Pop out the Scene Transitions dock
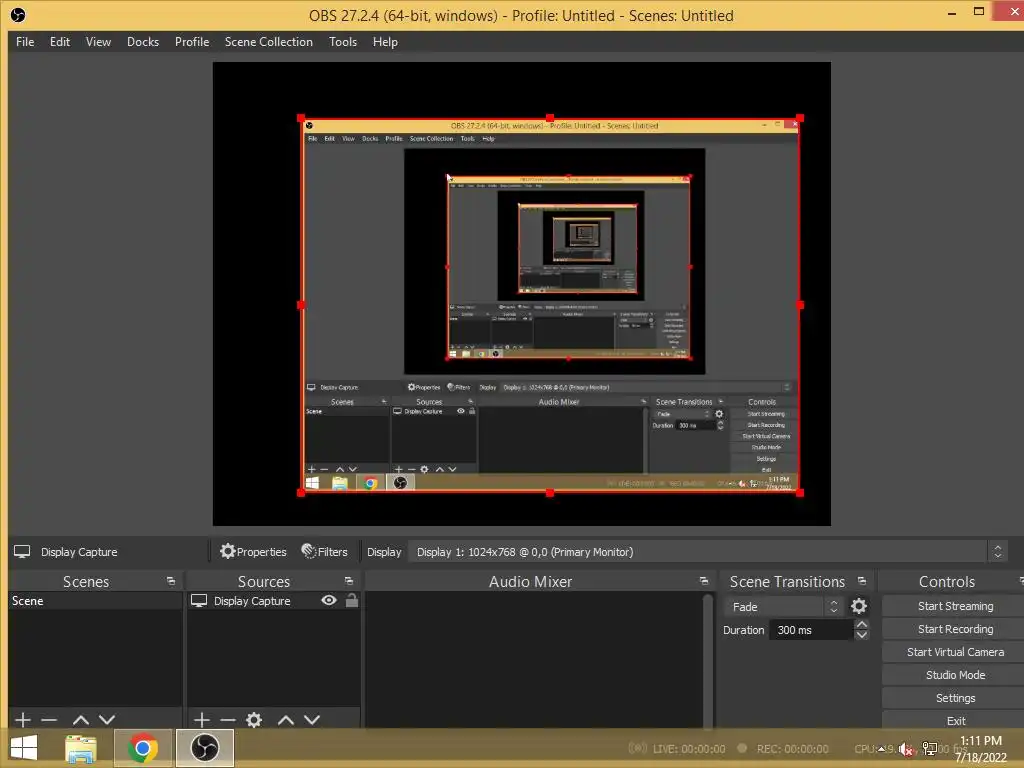 point(861,581)
